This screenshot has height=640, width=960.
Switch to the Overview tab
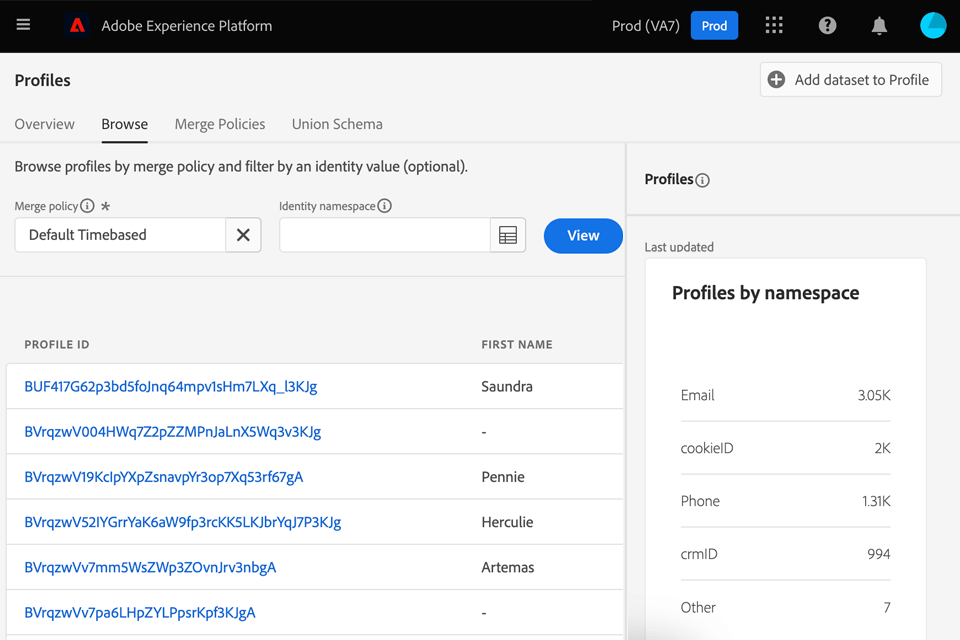[44, 124]
